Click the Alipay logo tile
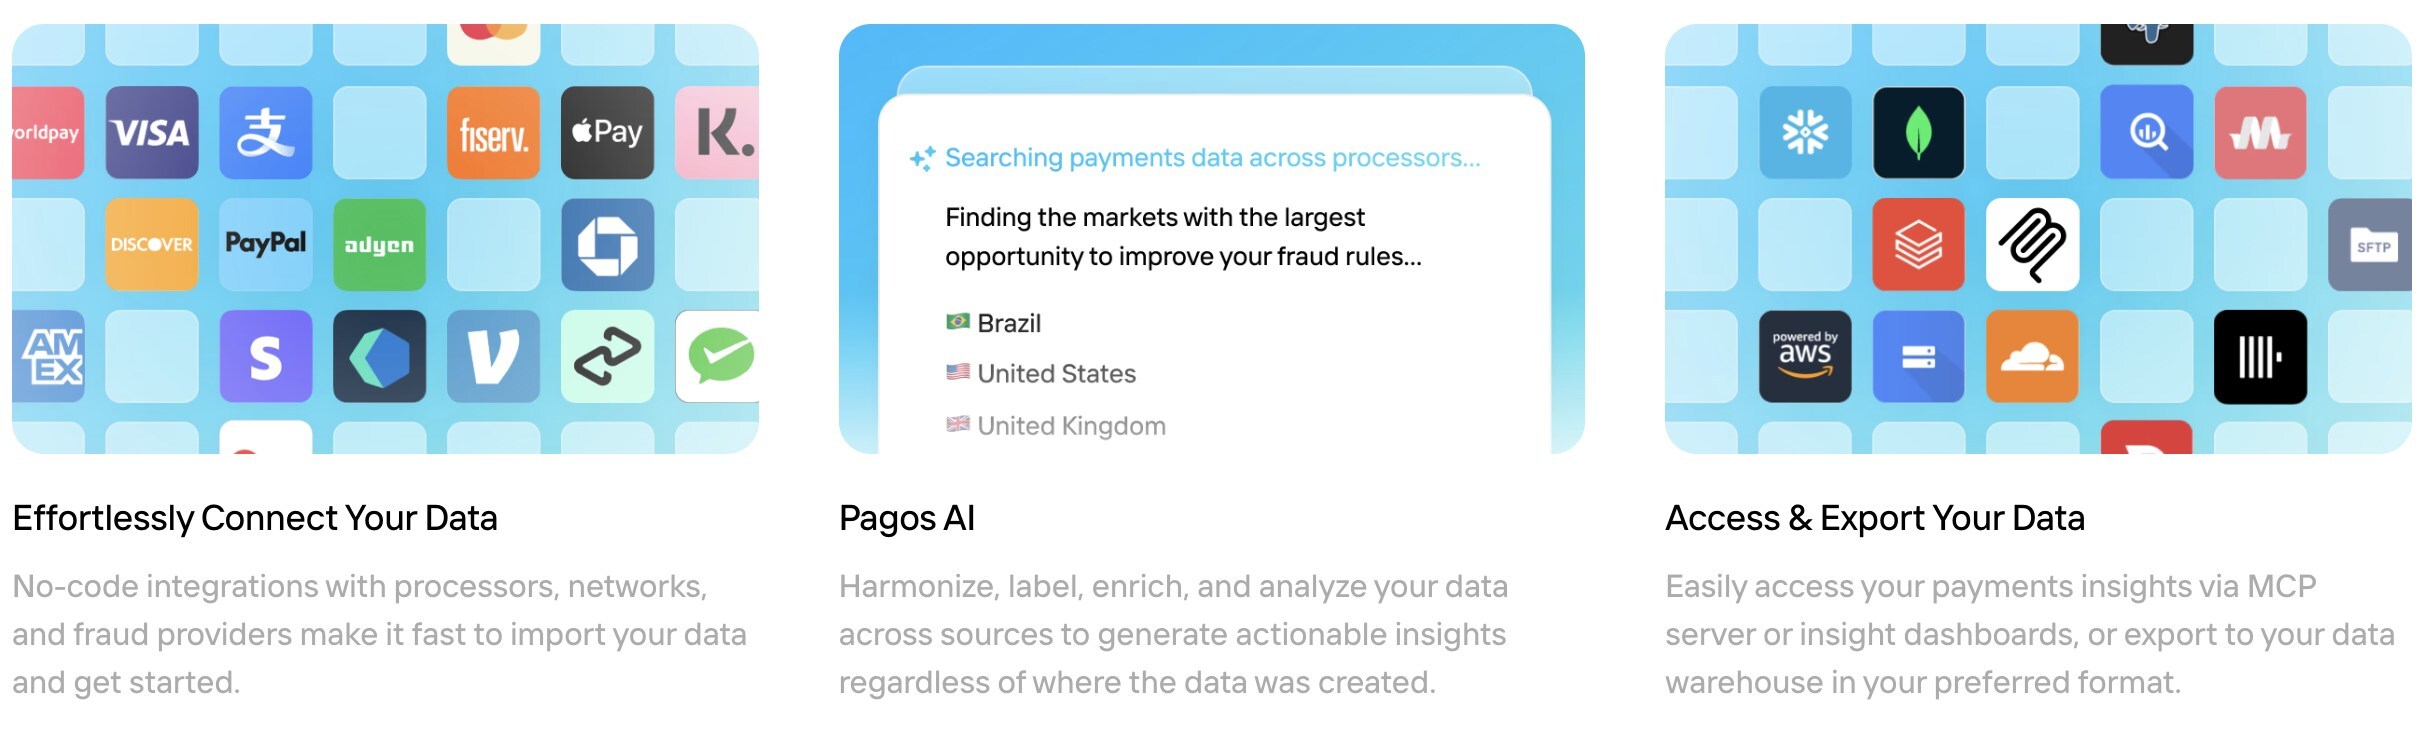2426x730 pixels. [x=266, y=133]
